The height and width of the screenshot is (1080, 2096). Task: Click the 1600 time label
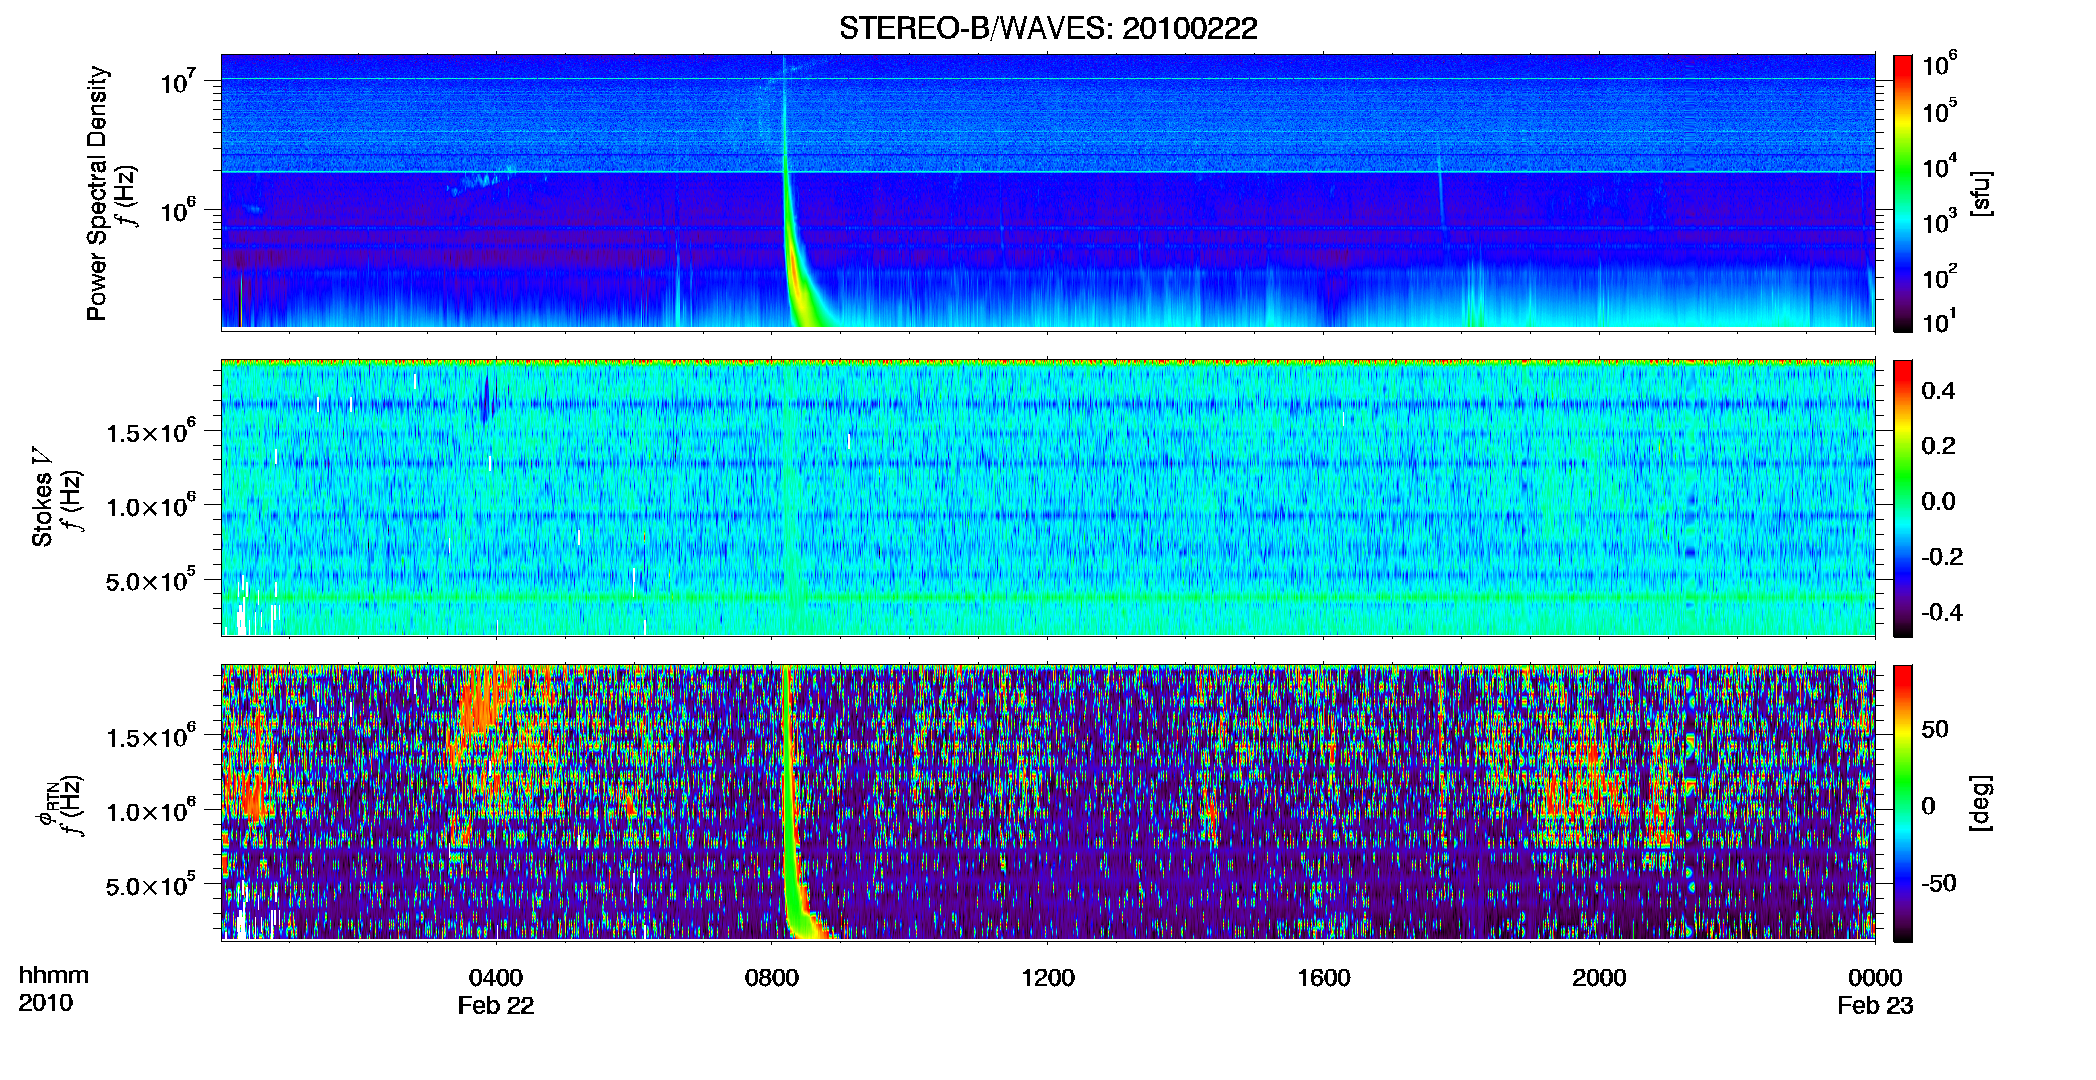click(1324, 978)
